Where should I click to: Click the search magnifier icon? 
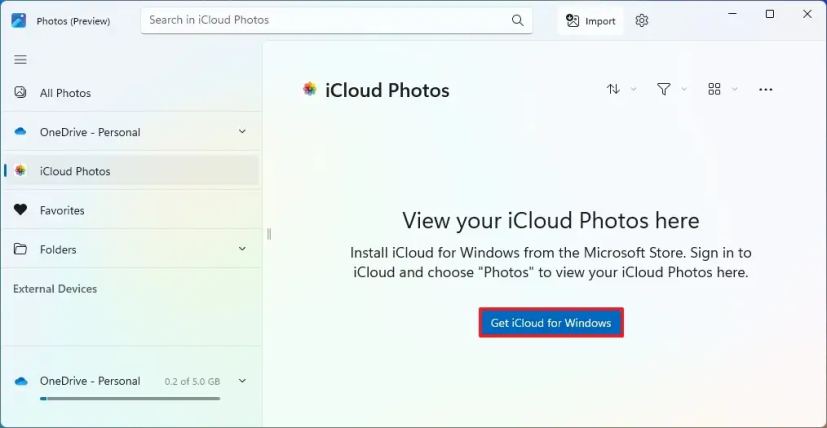pyautogui.click(x=517, y=20)
